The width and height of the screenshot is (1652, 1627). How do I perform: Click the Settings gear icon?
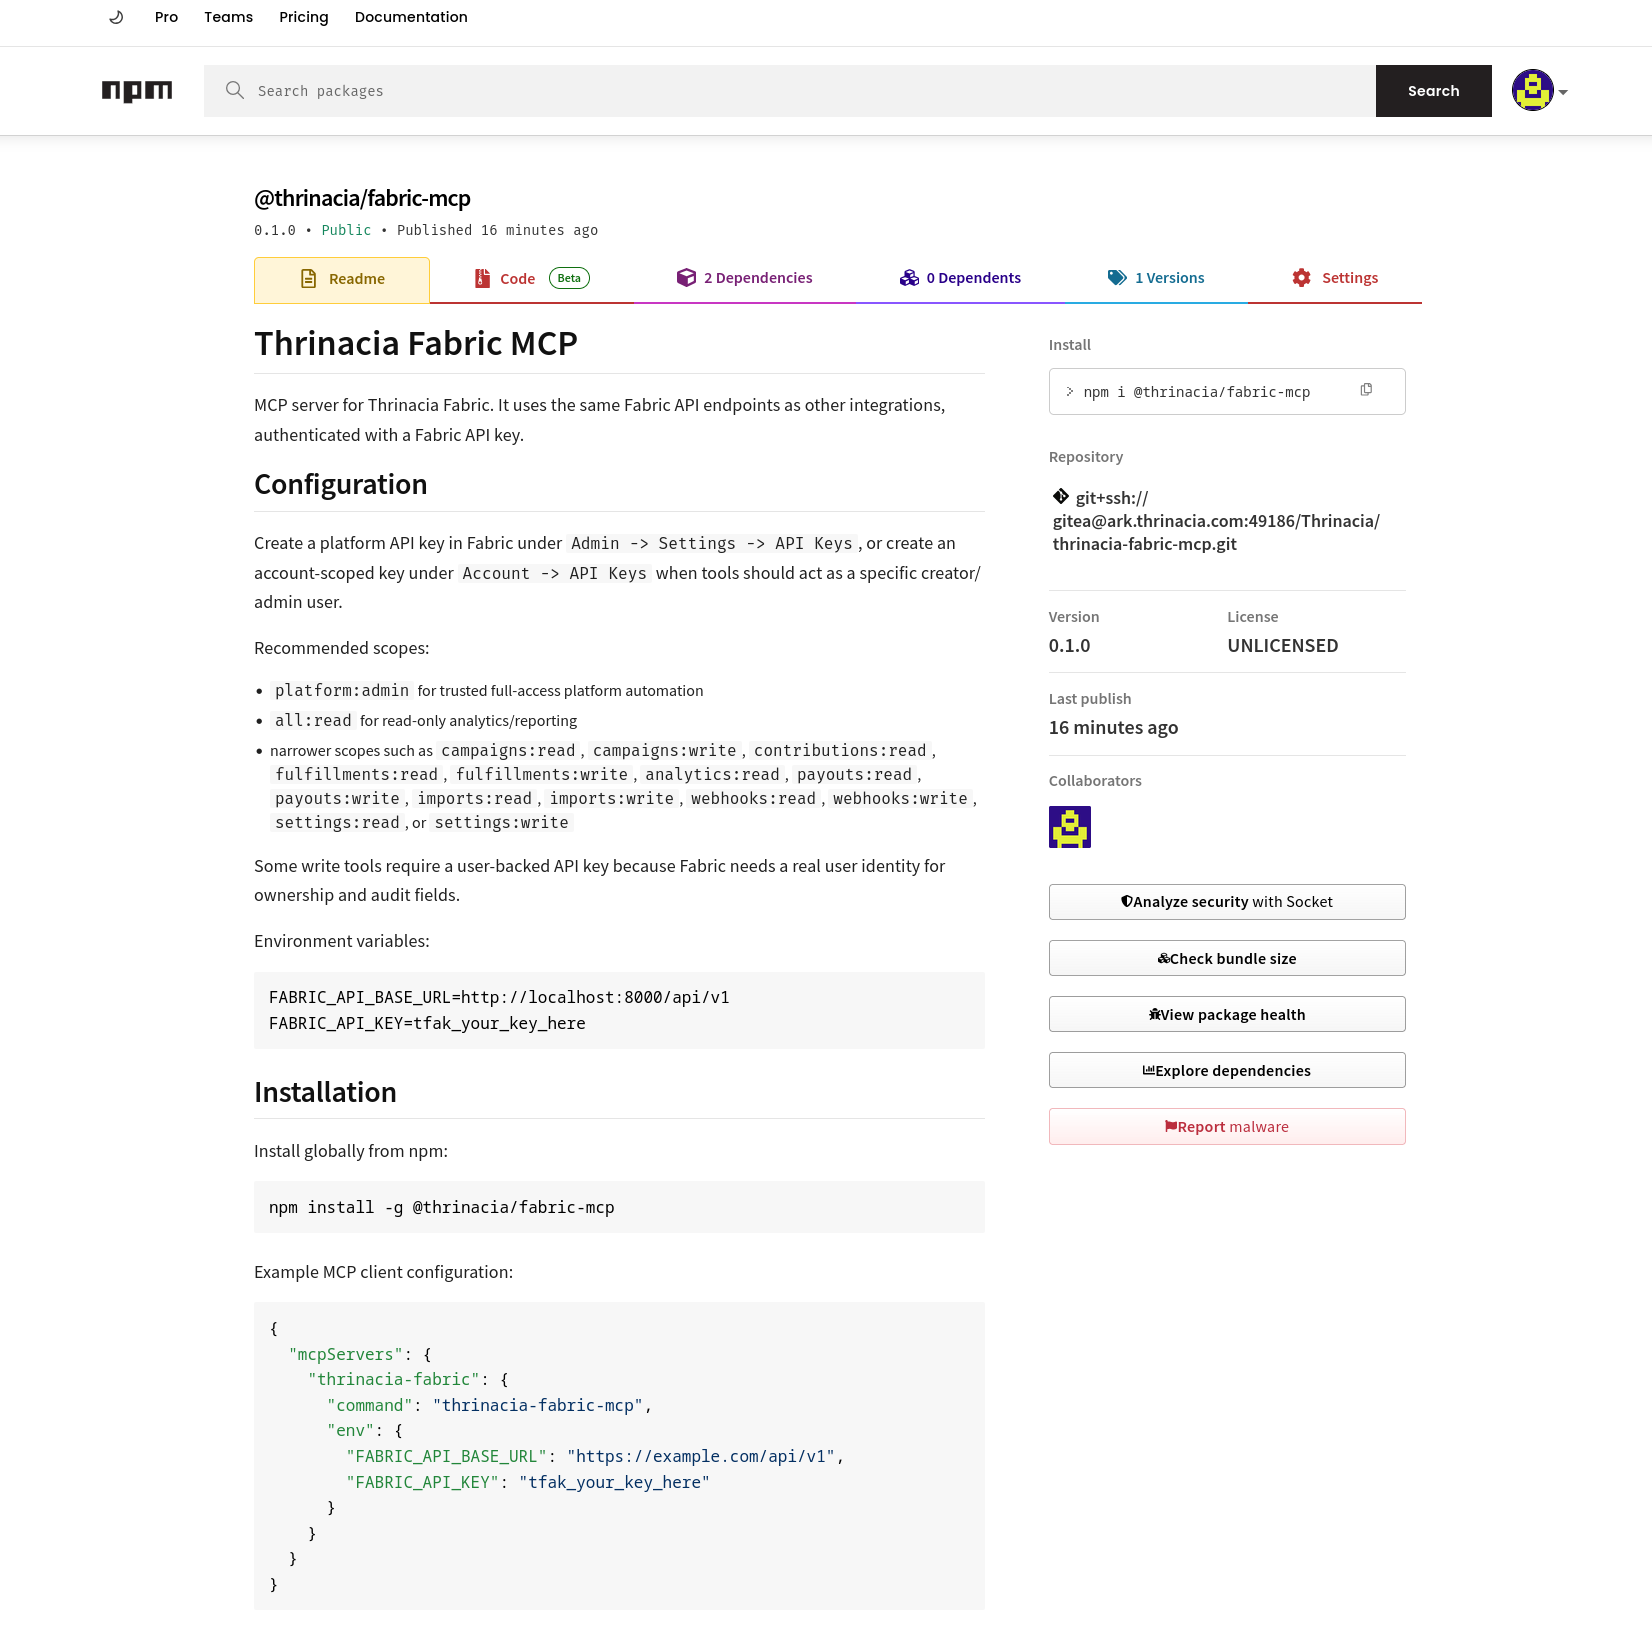coord(1301,278)
